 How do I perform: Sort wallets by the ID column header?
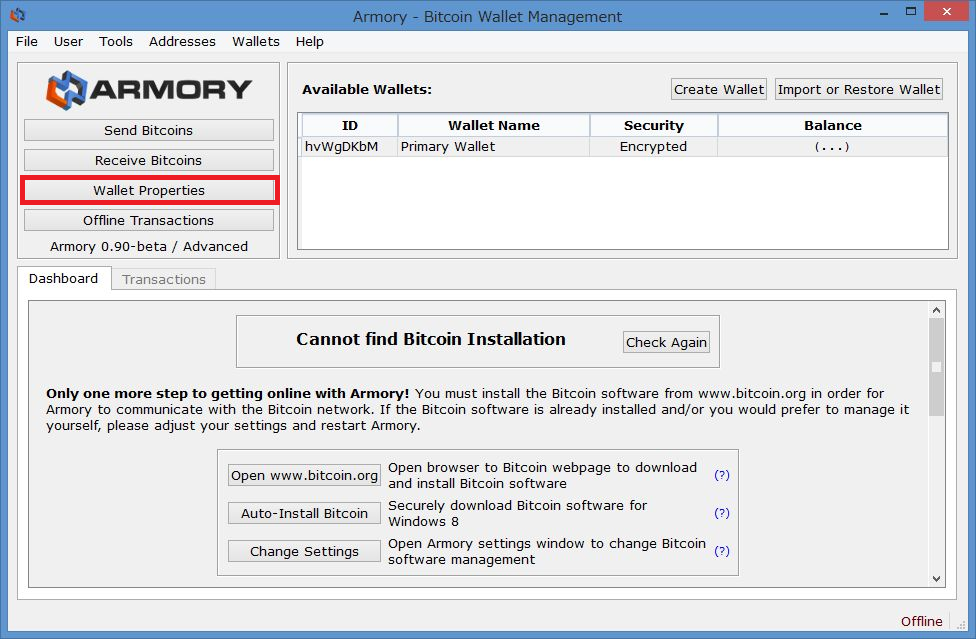(350, 126)
